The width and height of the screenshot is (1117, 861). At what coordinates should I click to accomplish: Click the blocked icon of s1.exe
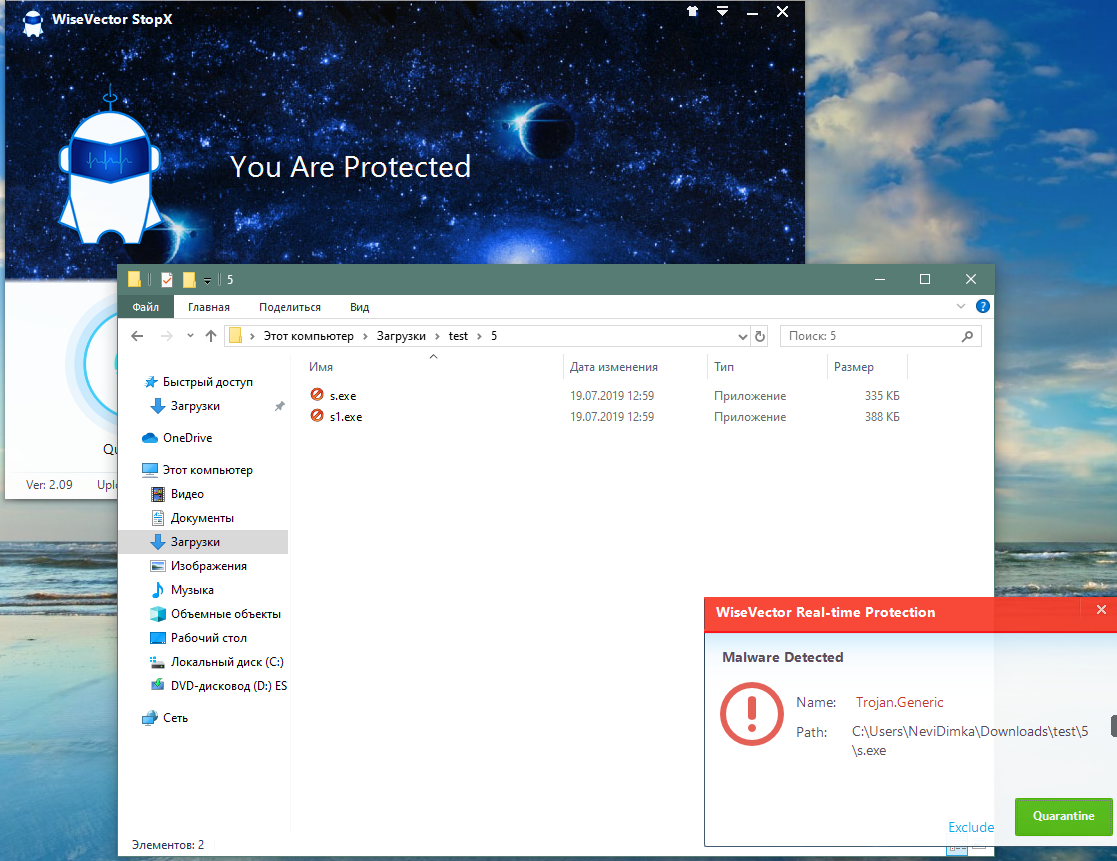click(317, 416)
